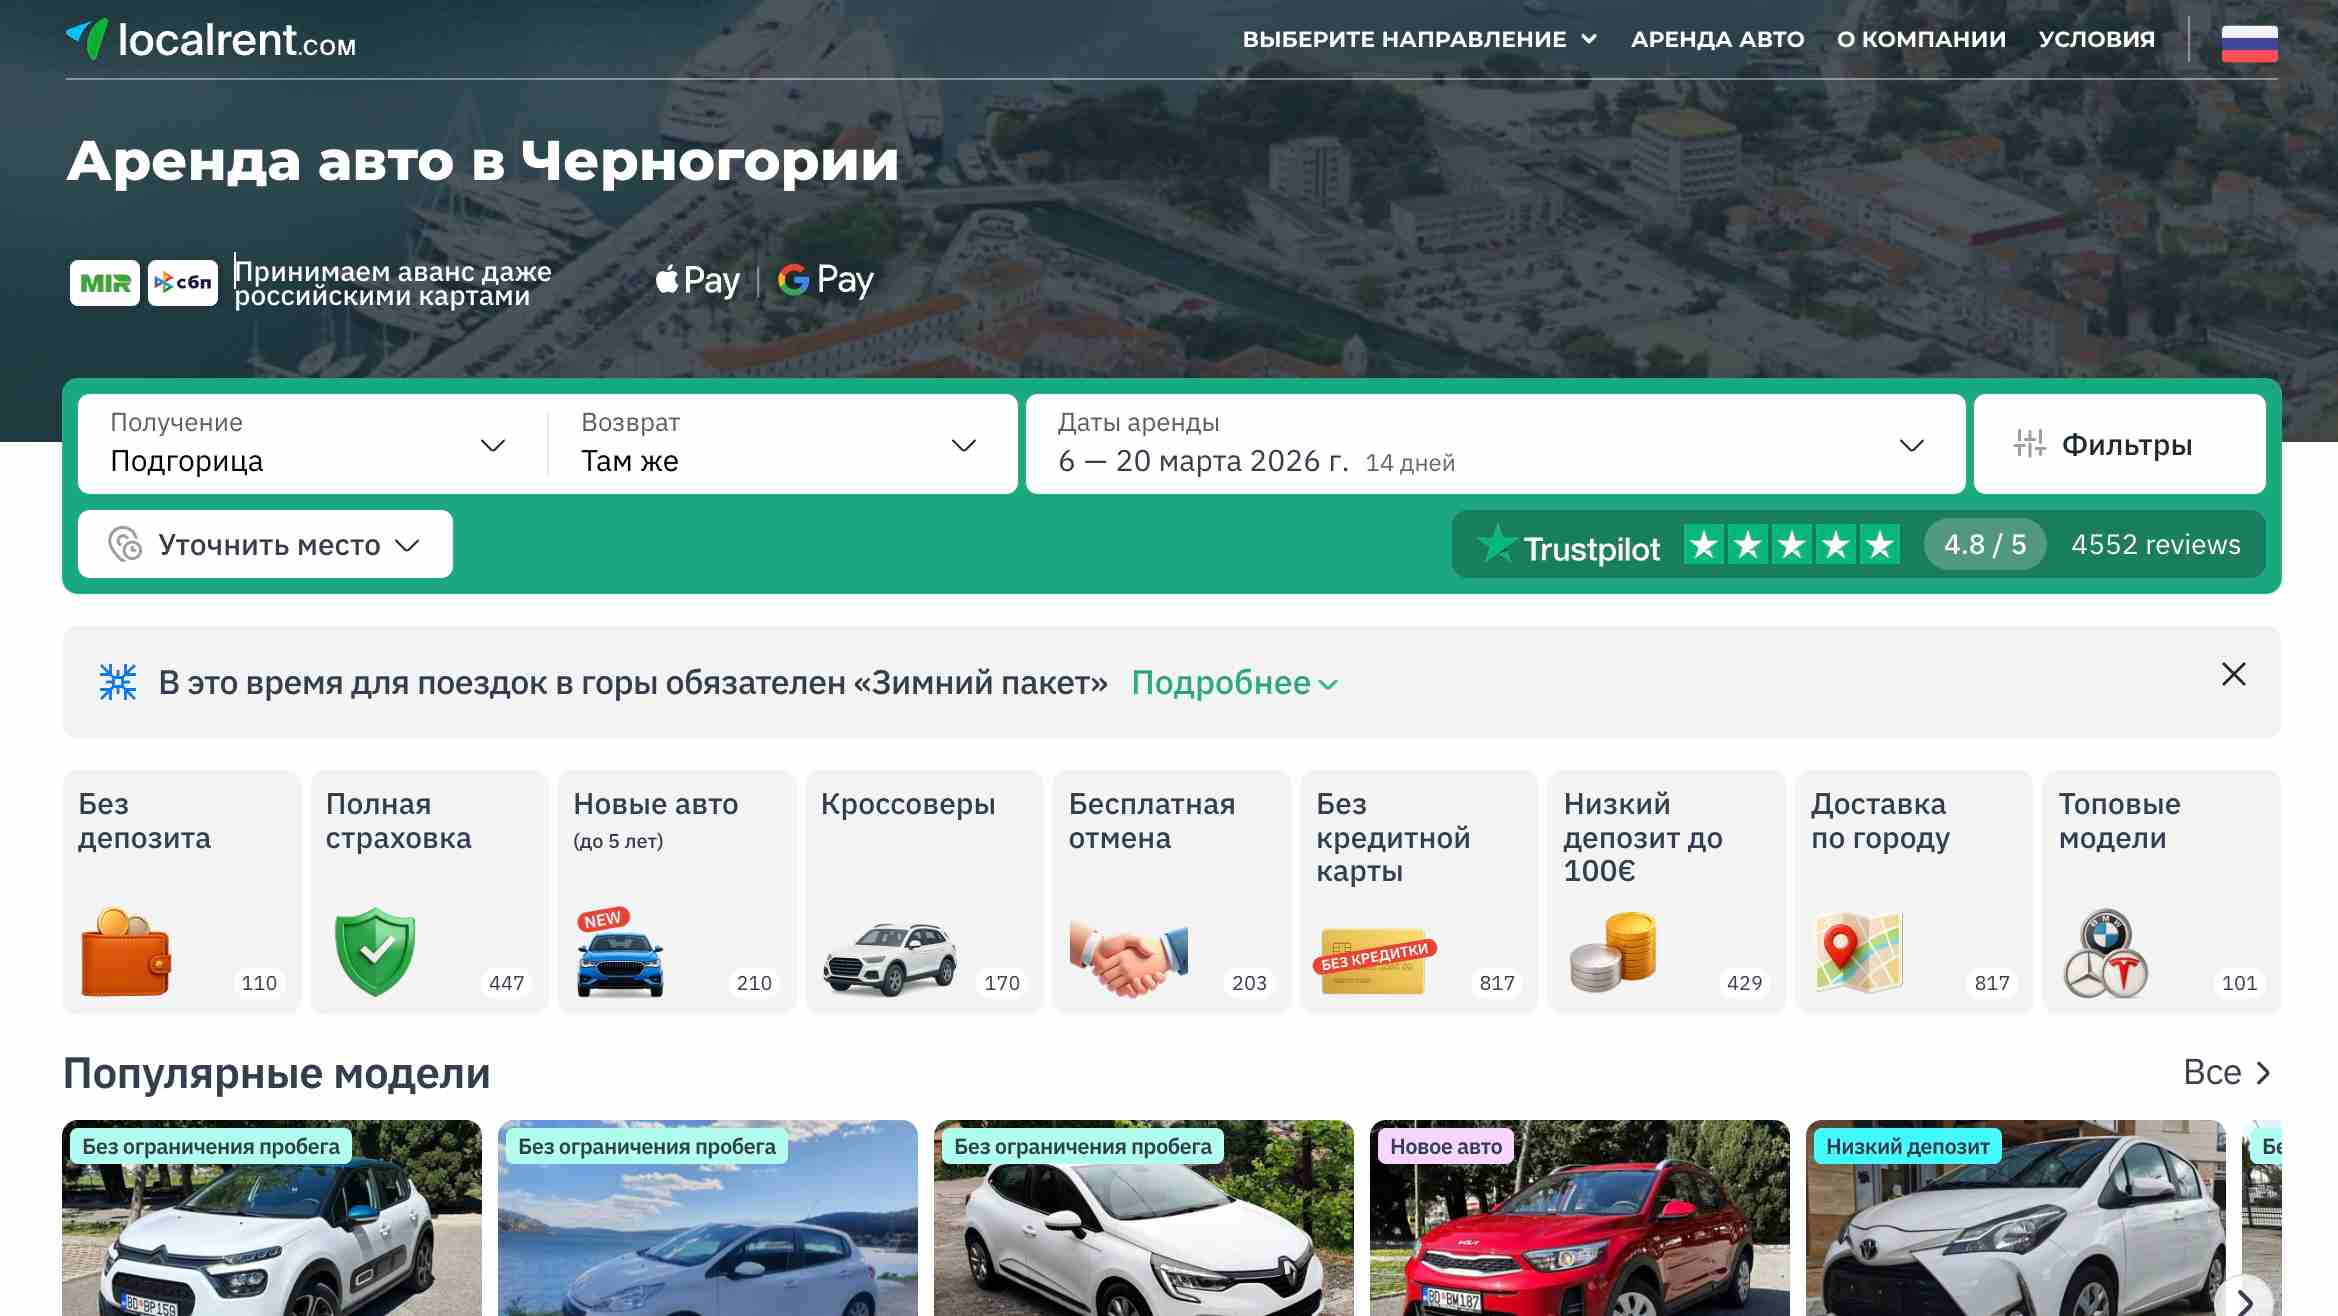This screenshot has height=1316, width=2338.
Task: Click the Аренда авто в Черногории heading
Action: click(483, 161)
